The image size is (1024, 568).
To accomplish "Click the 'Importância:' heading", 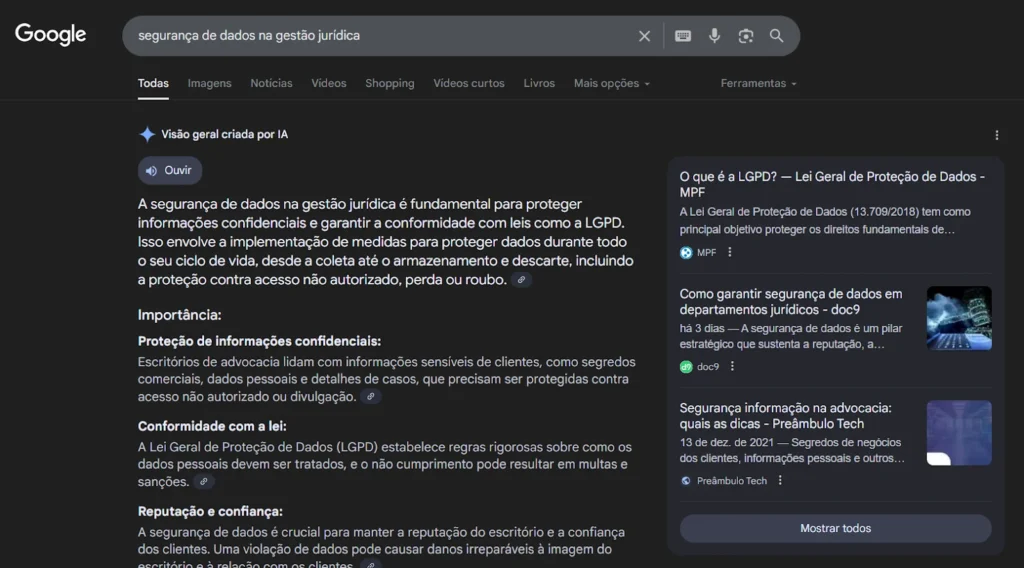I will (180, 315).
